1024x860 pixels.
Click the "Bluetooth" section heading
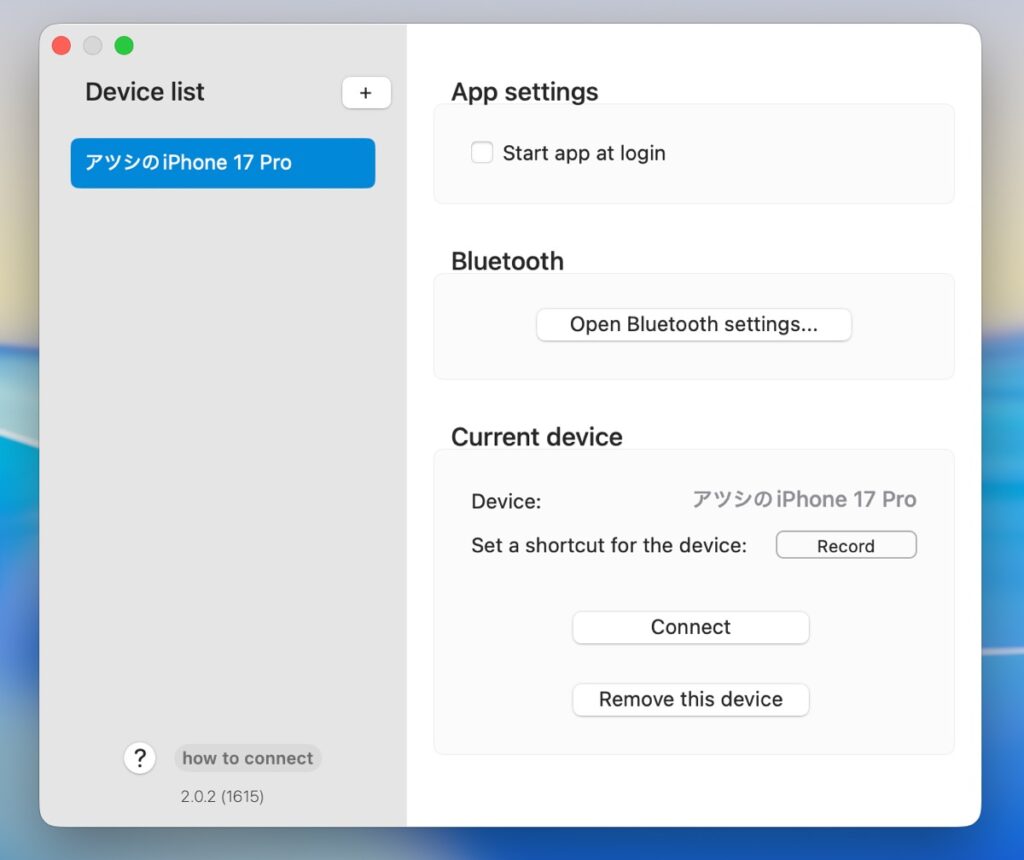[507, 262]
